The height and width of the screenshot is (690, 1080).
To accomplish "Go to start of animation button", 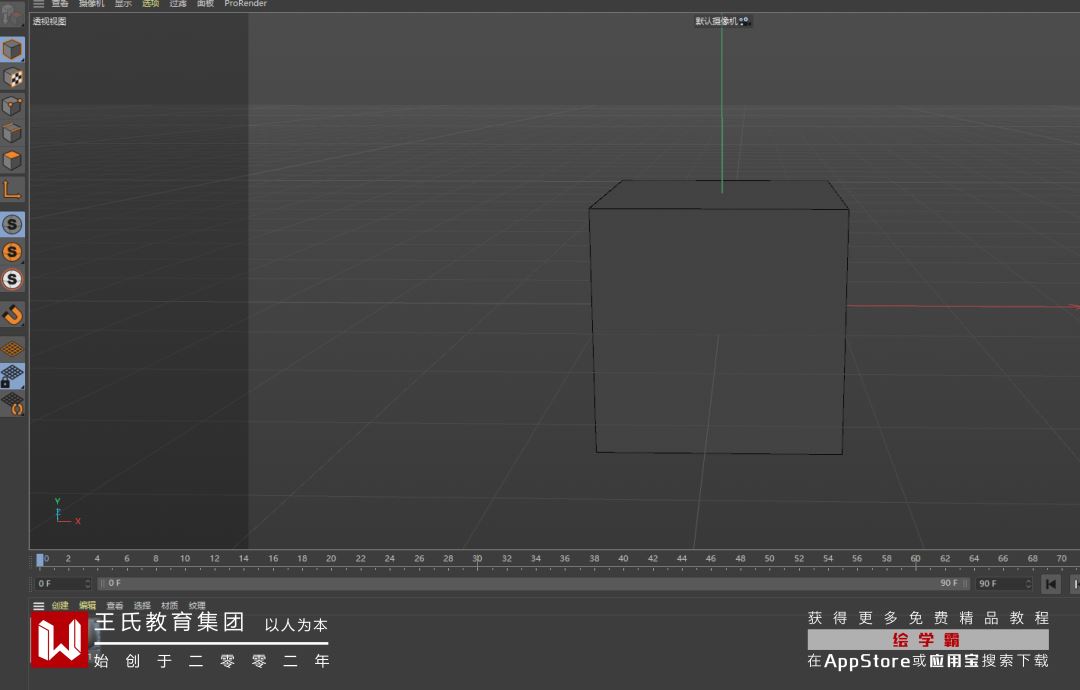I will [x=1050, y=584].
